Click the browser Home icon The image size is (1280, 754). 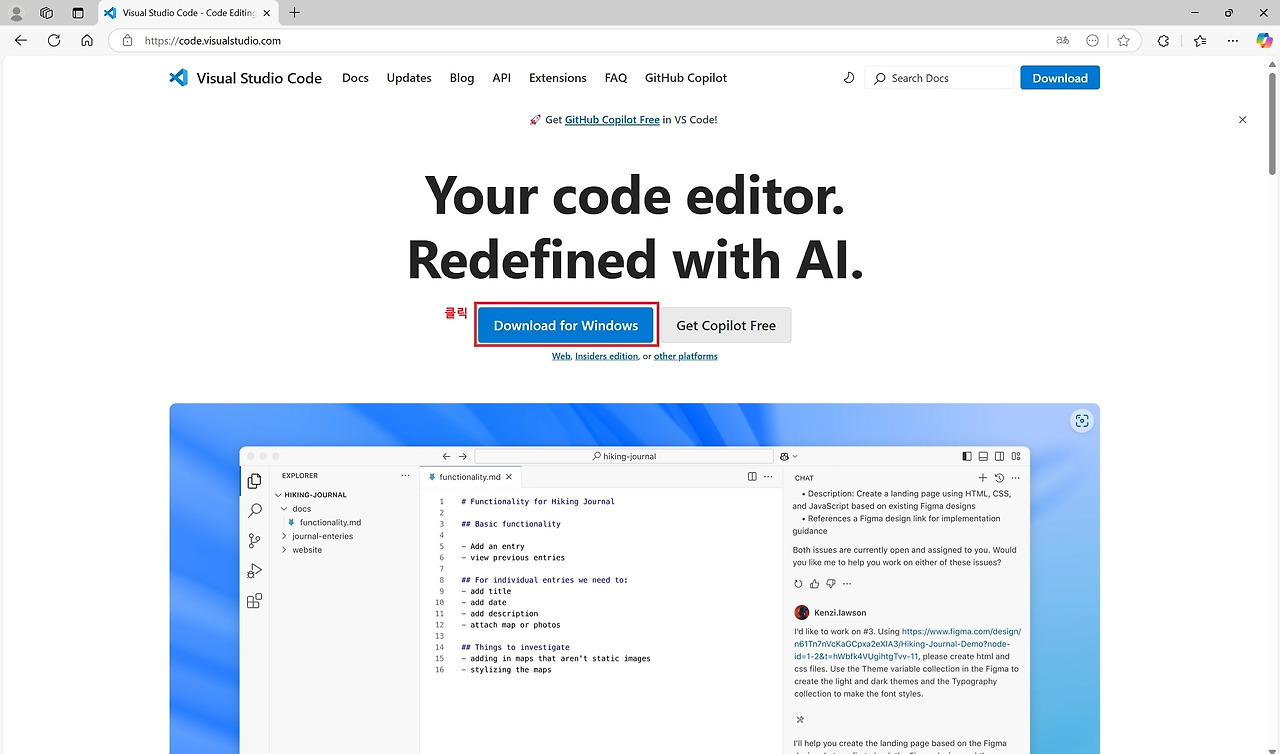point(87,41)
